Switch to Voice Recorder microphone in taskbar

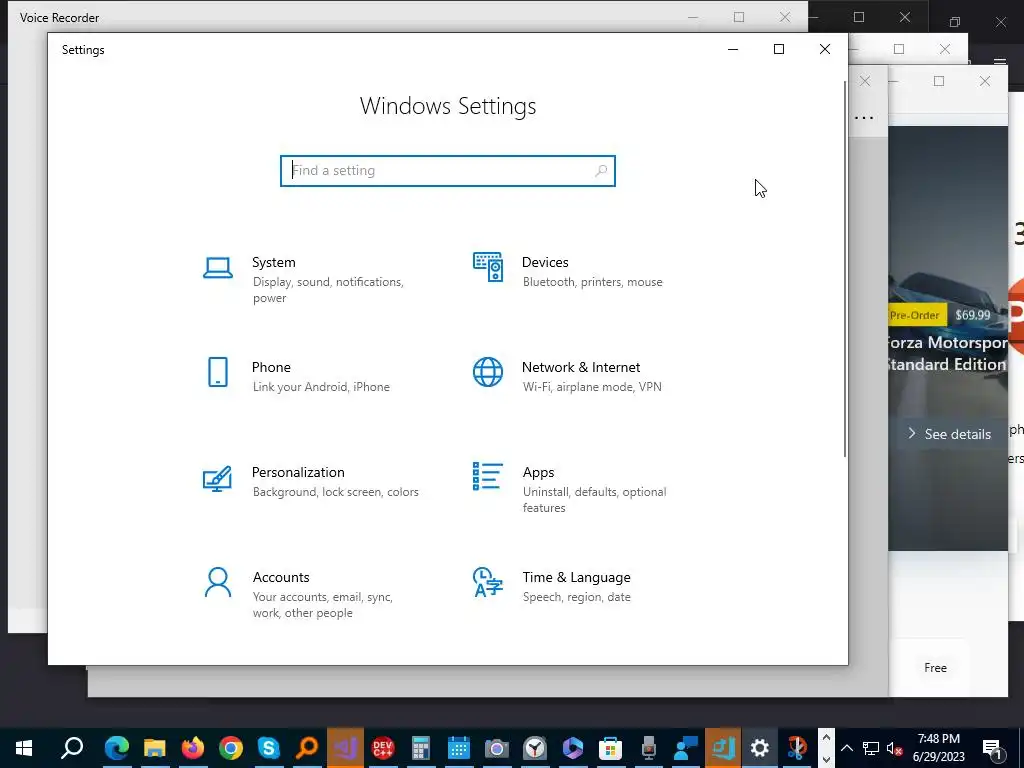tap(648, 748)
